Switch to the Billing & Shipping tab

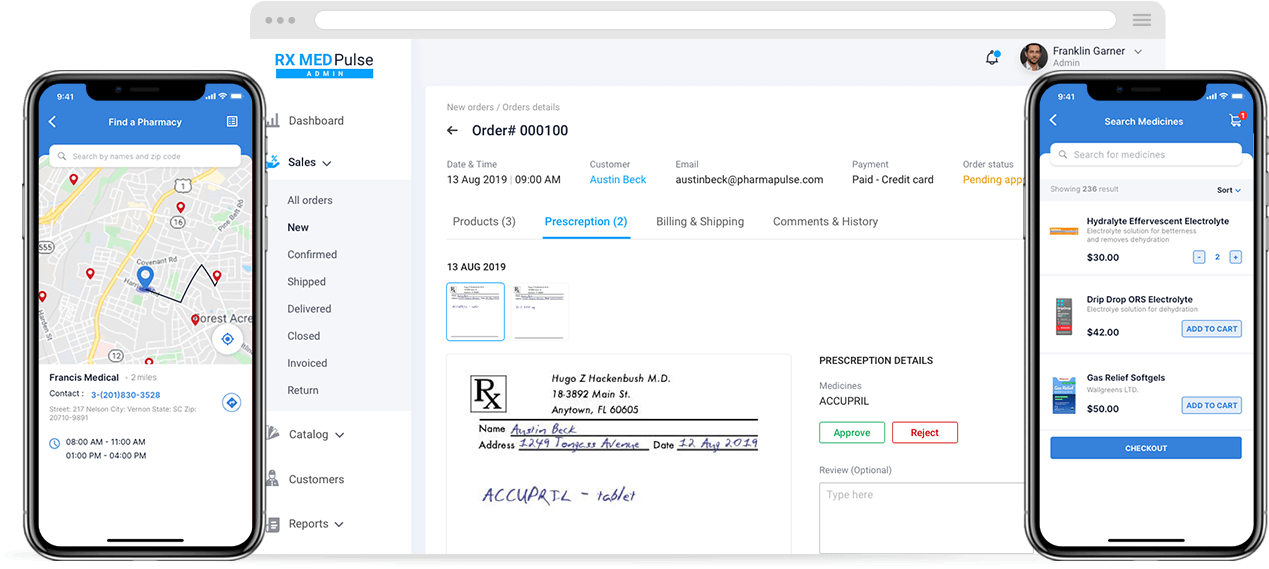699,222
